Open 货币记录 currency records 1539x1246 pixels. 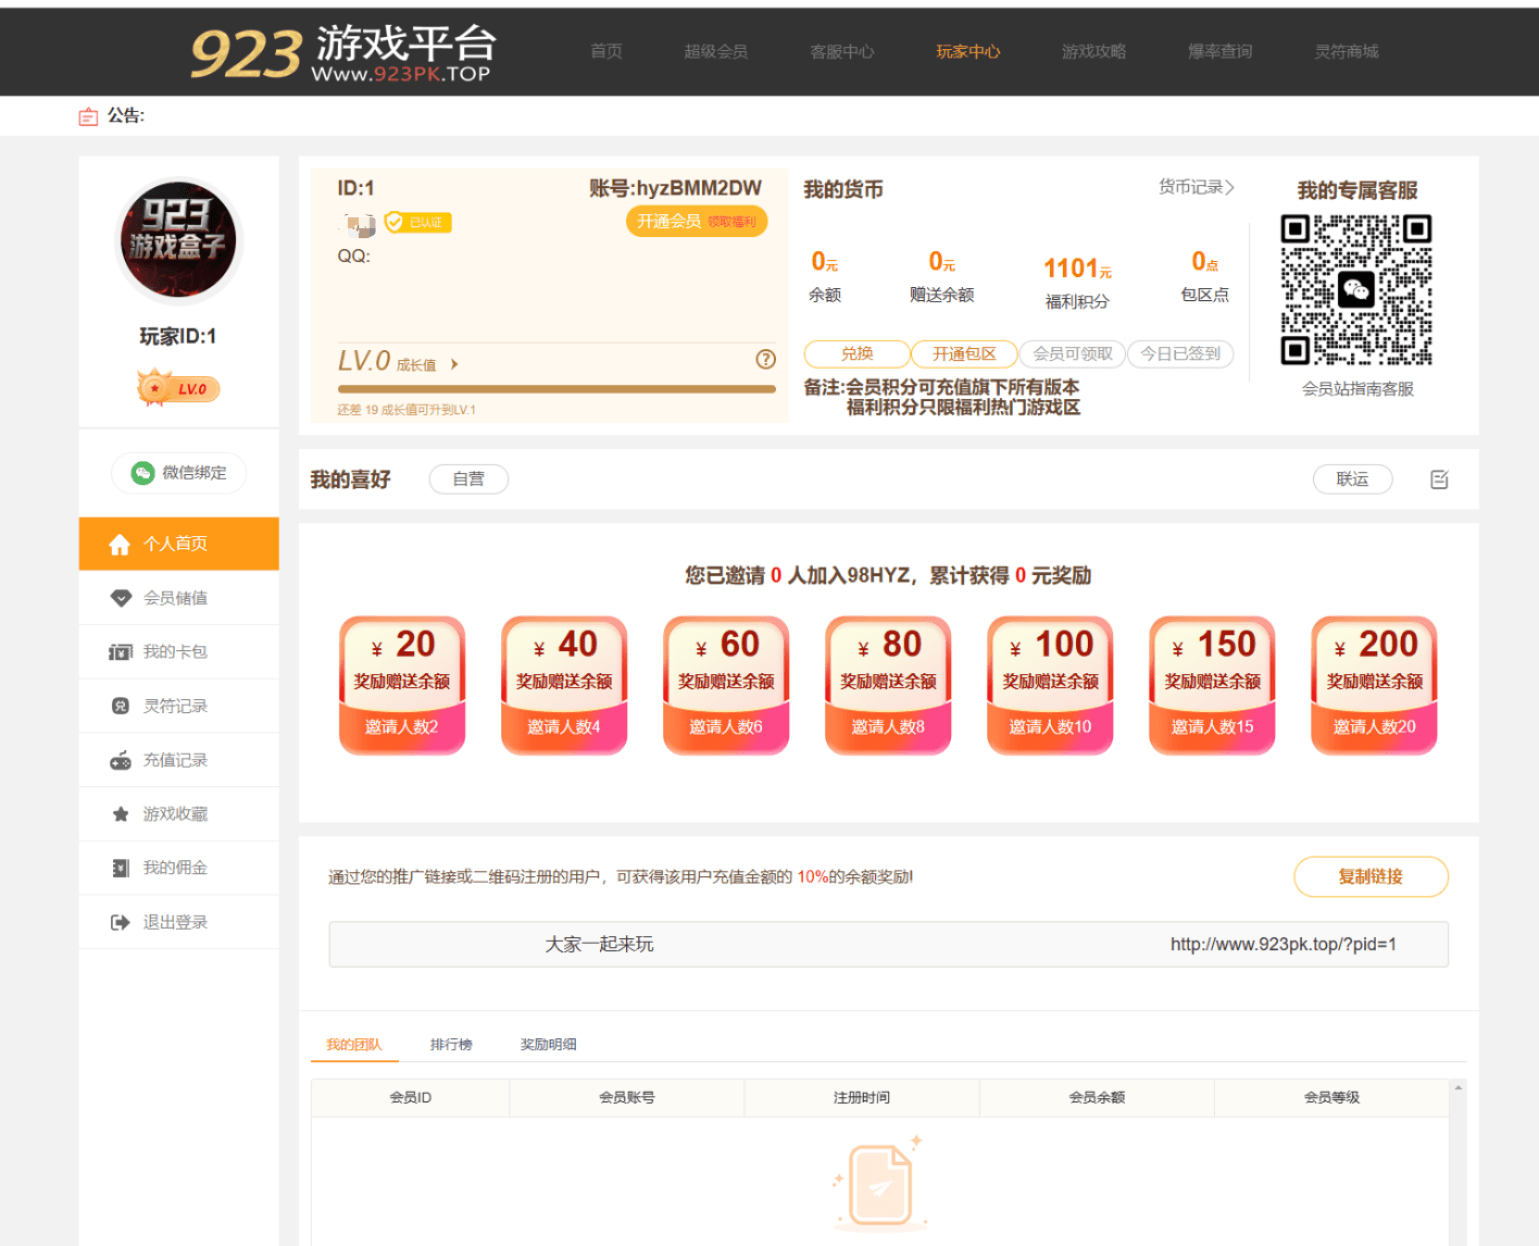(1196, 187)
